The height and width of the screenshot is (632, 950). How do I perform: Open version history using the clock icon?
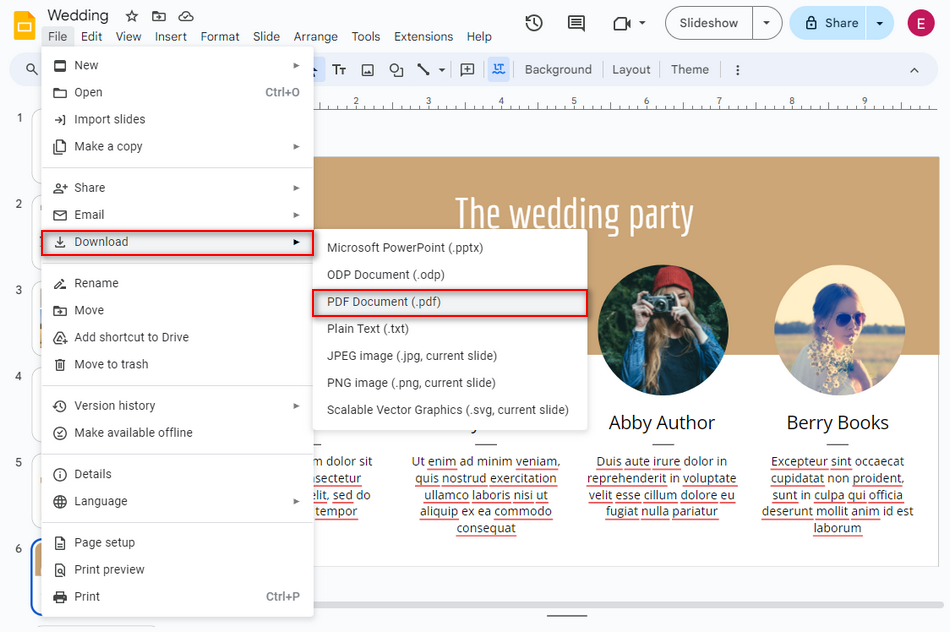(533, 22)
